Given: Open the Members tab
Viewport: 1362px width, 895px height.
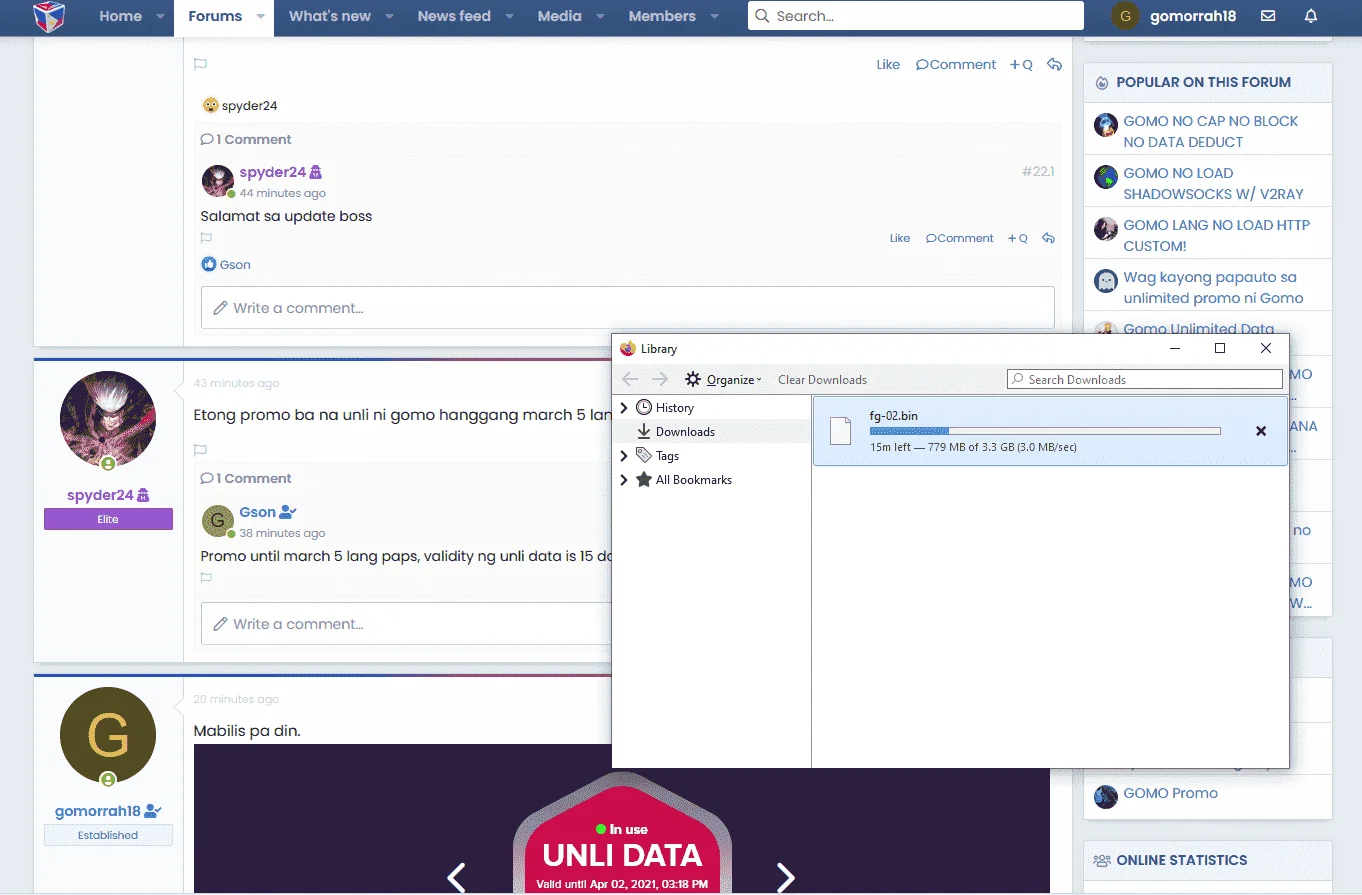Looking at the screenshot, I should 662,17.
